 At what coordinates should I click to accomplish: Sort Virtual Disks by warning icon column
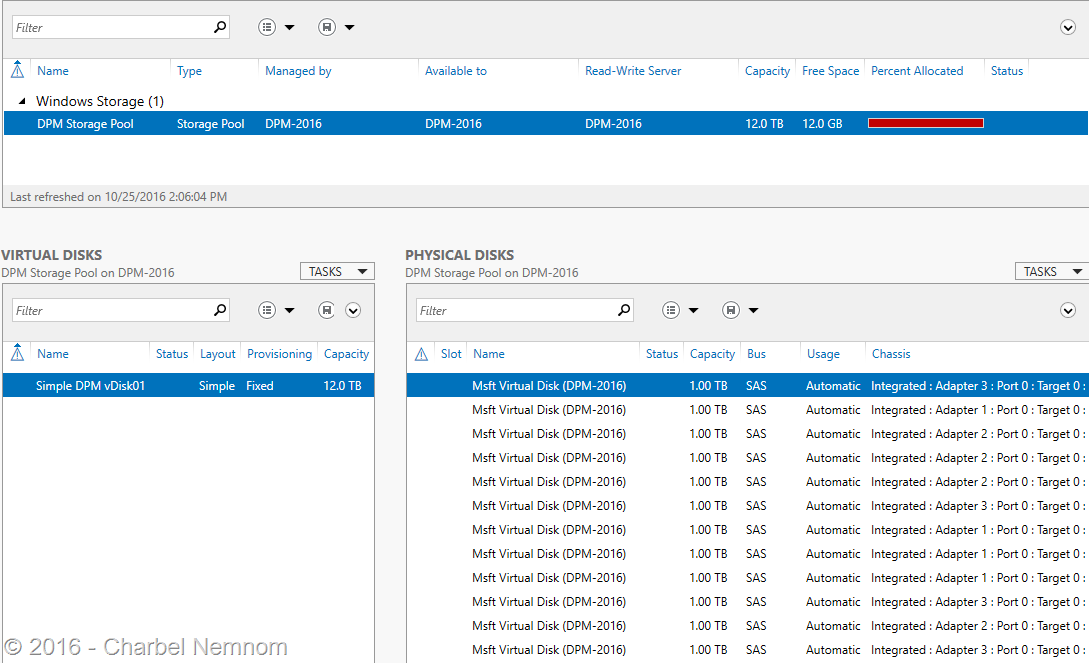pos(17,353)
